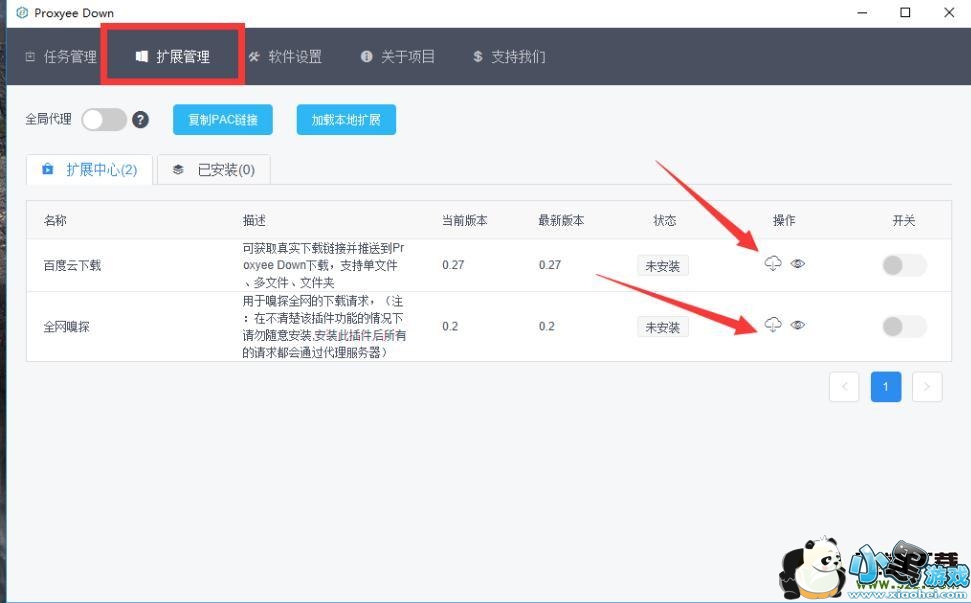This screenshot has height=603, width=971.
Task: Toggle the 全网嗅探 on/off switch
Action: coord(904,326)
